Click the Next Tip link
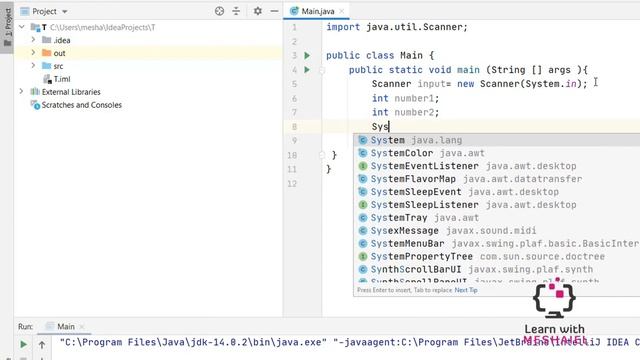 (x=466, y=290)
